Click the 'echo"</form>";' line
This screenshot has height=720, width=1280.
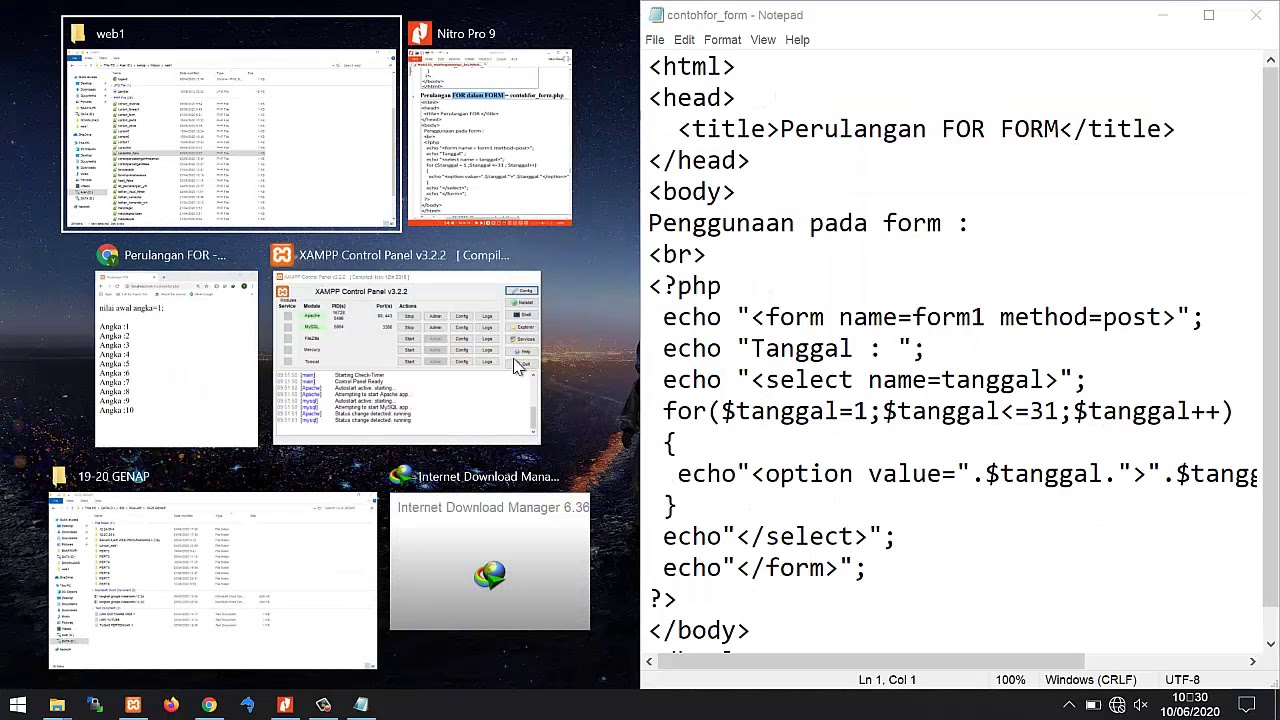click(764, 568)
